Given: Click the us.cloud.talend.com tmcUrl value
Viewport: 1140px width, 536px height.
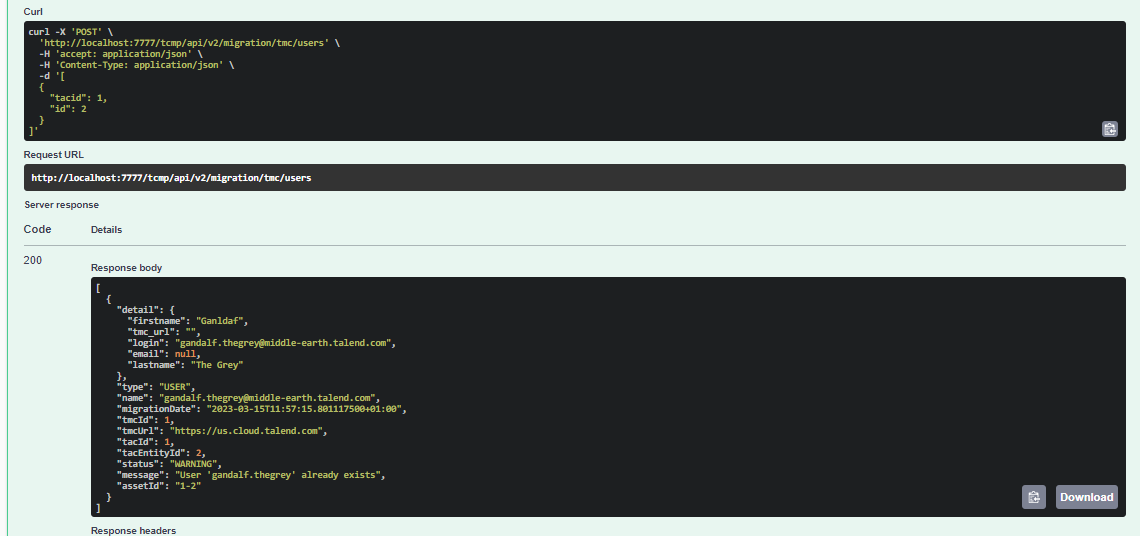Looking at the screenshot, I should (x=251, y=431).
